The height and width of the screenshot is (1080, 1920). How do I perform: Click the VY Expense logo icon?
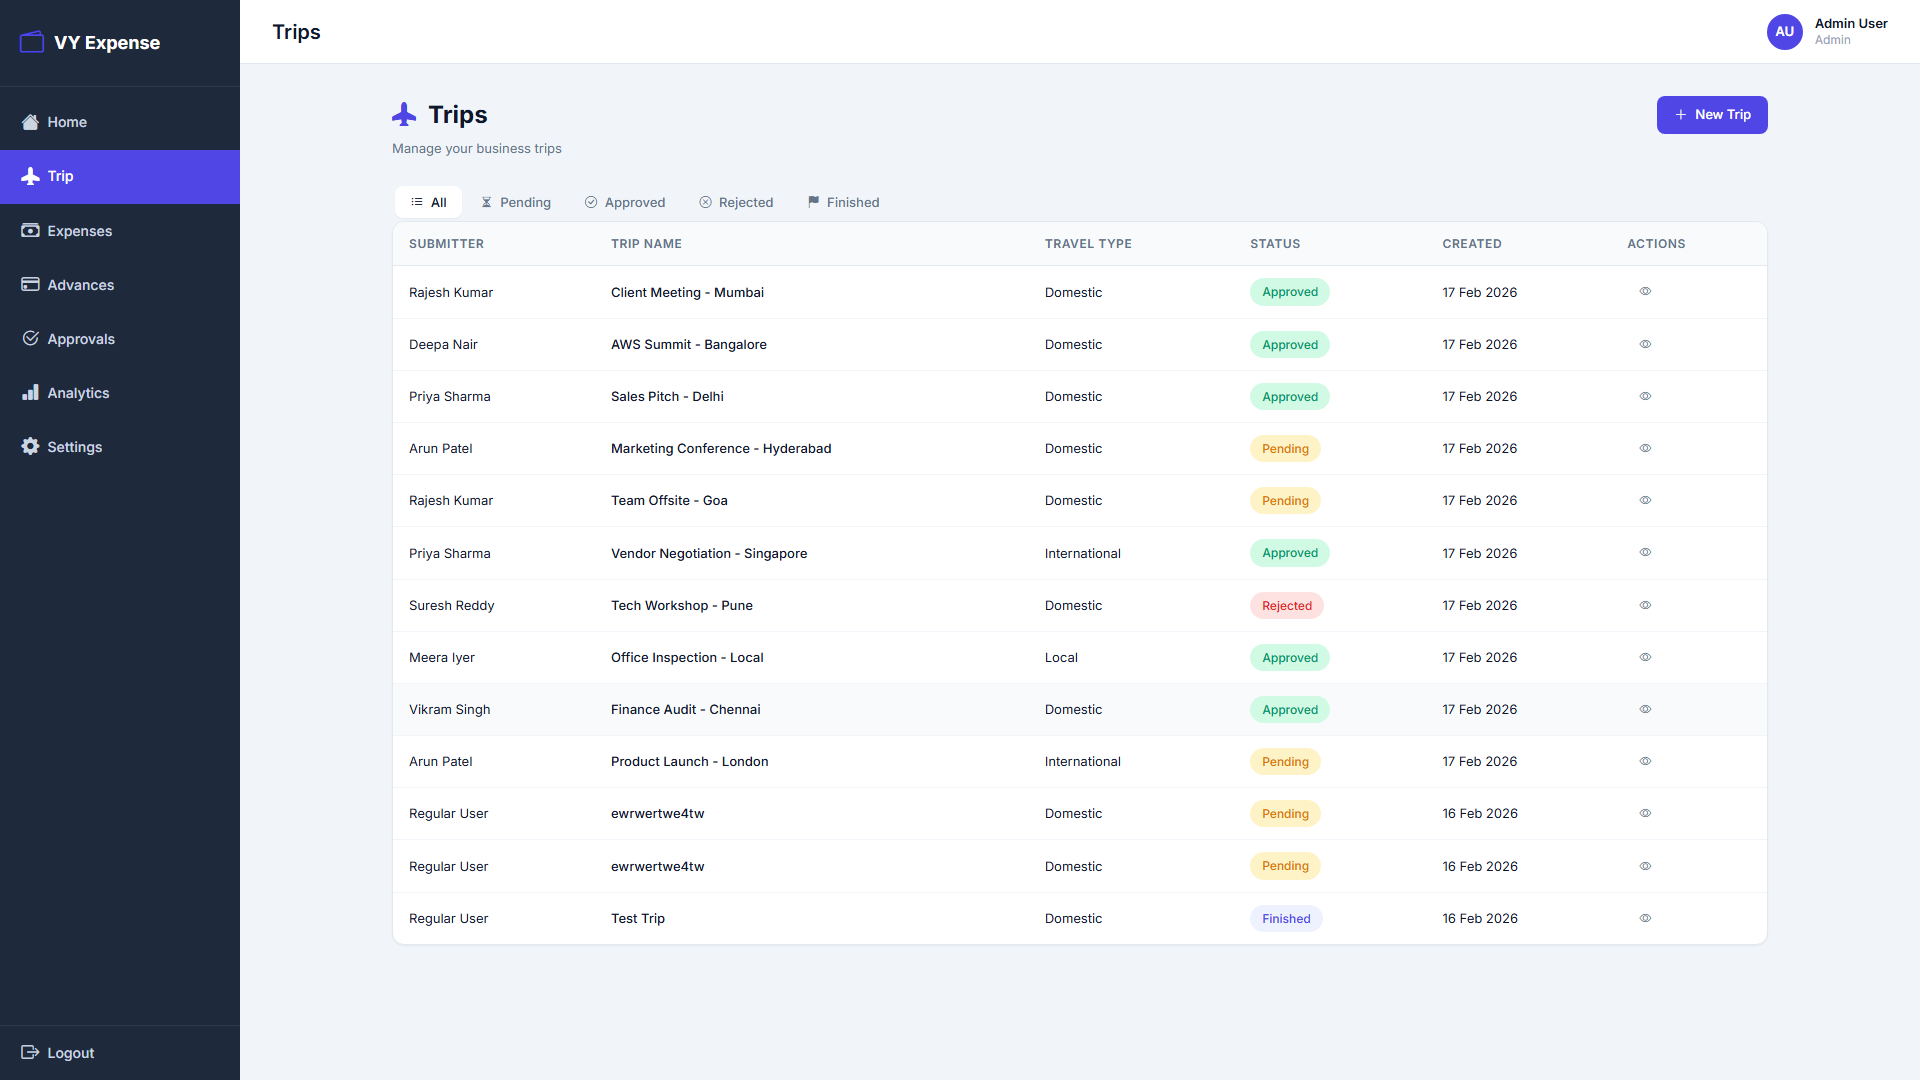31,41
